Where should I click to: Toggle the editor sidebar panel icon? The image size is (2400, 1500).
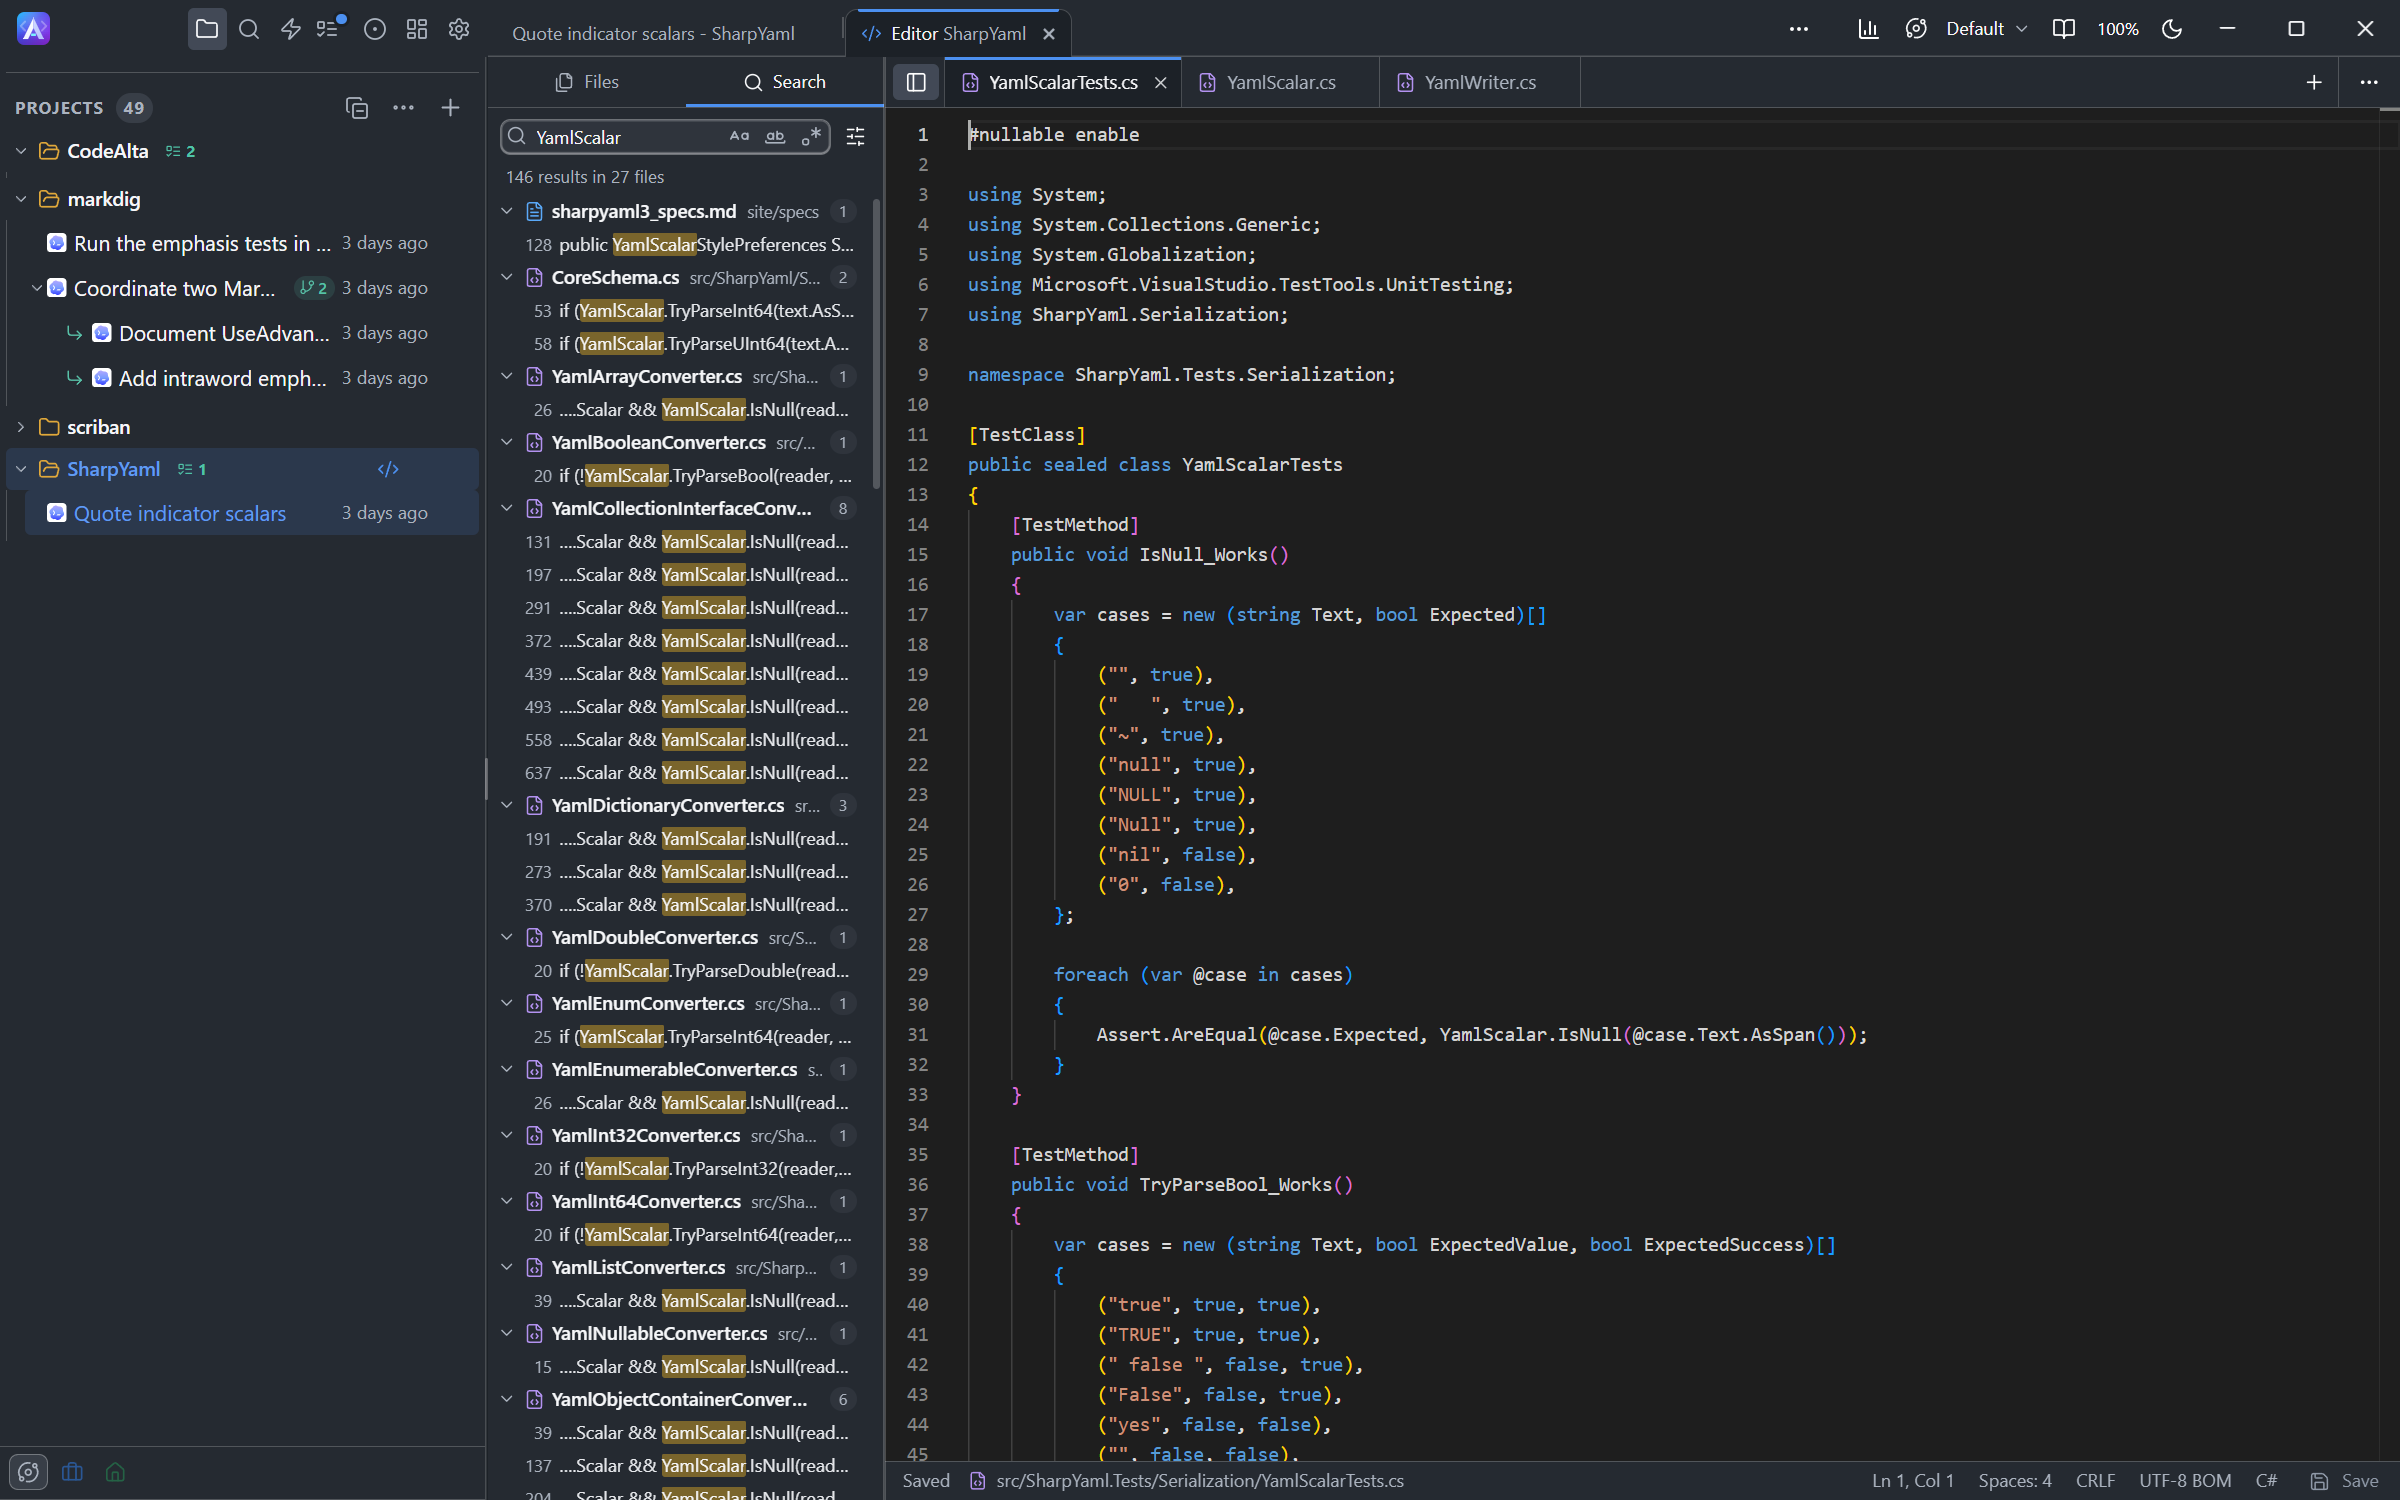(915, 82)
